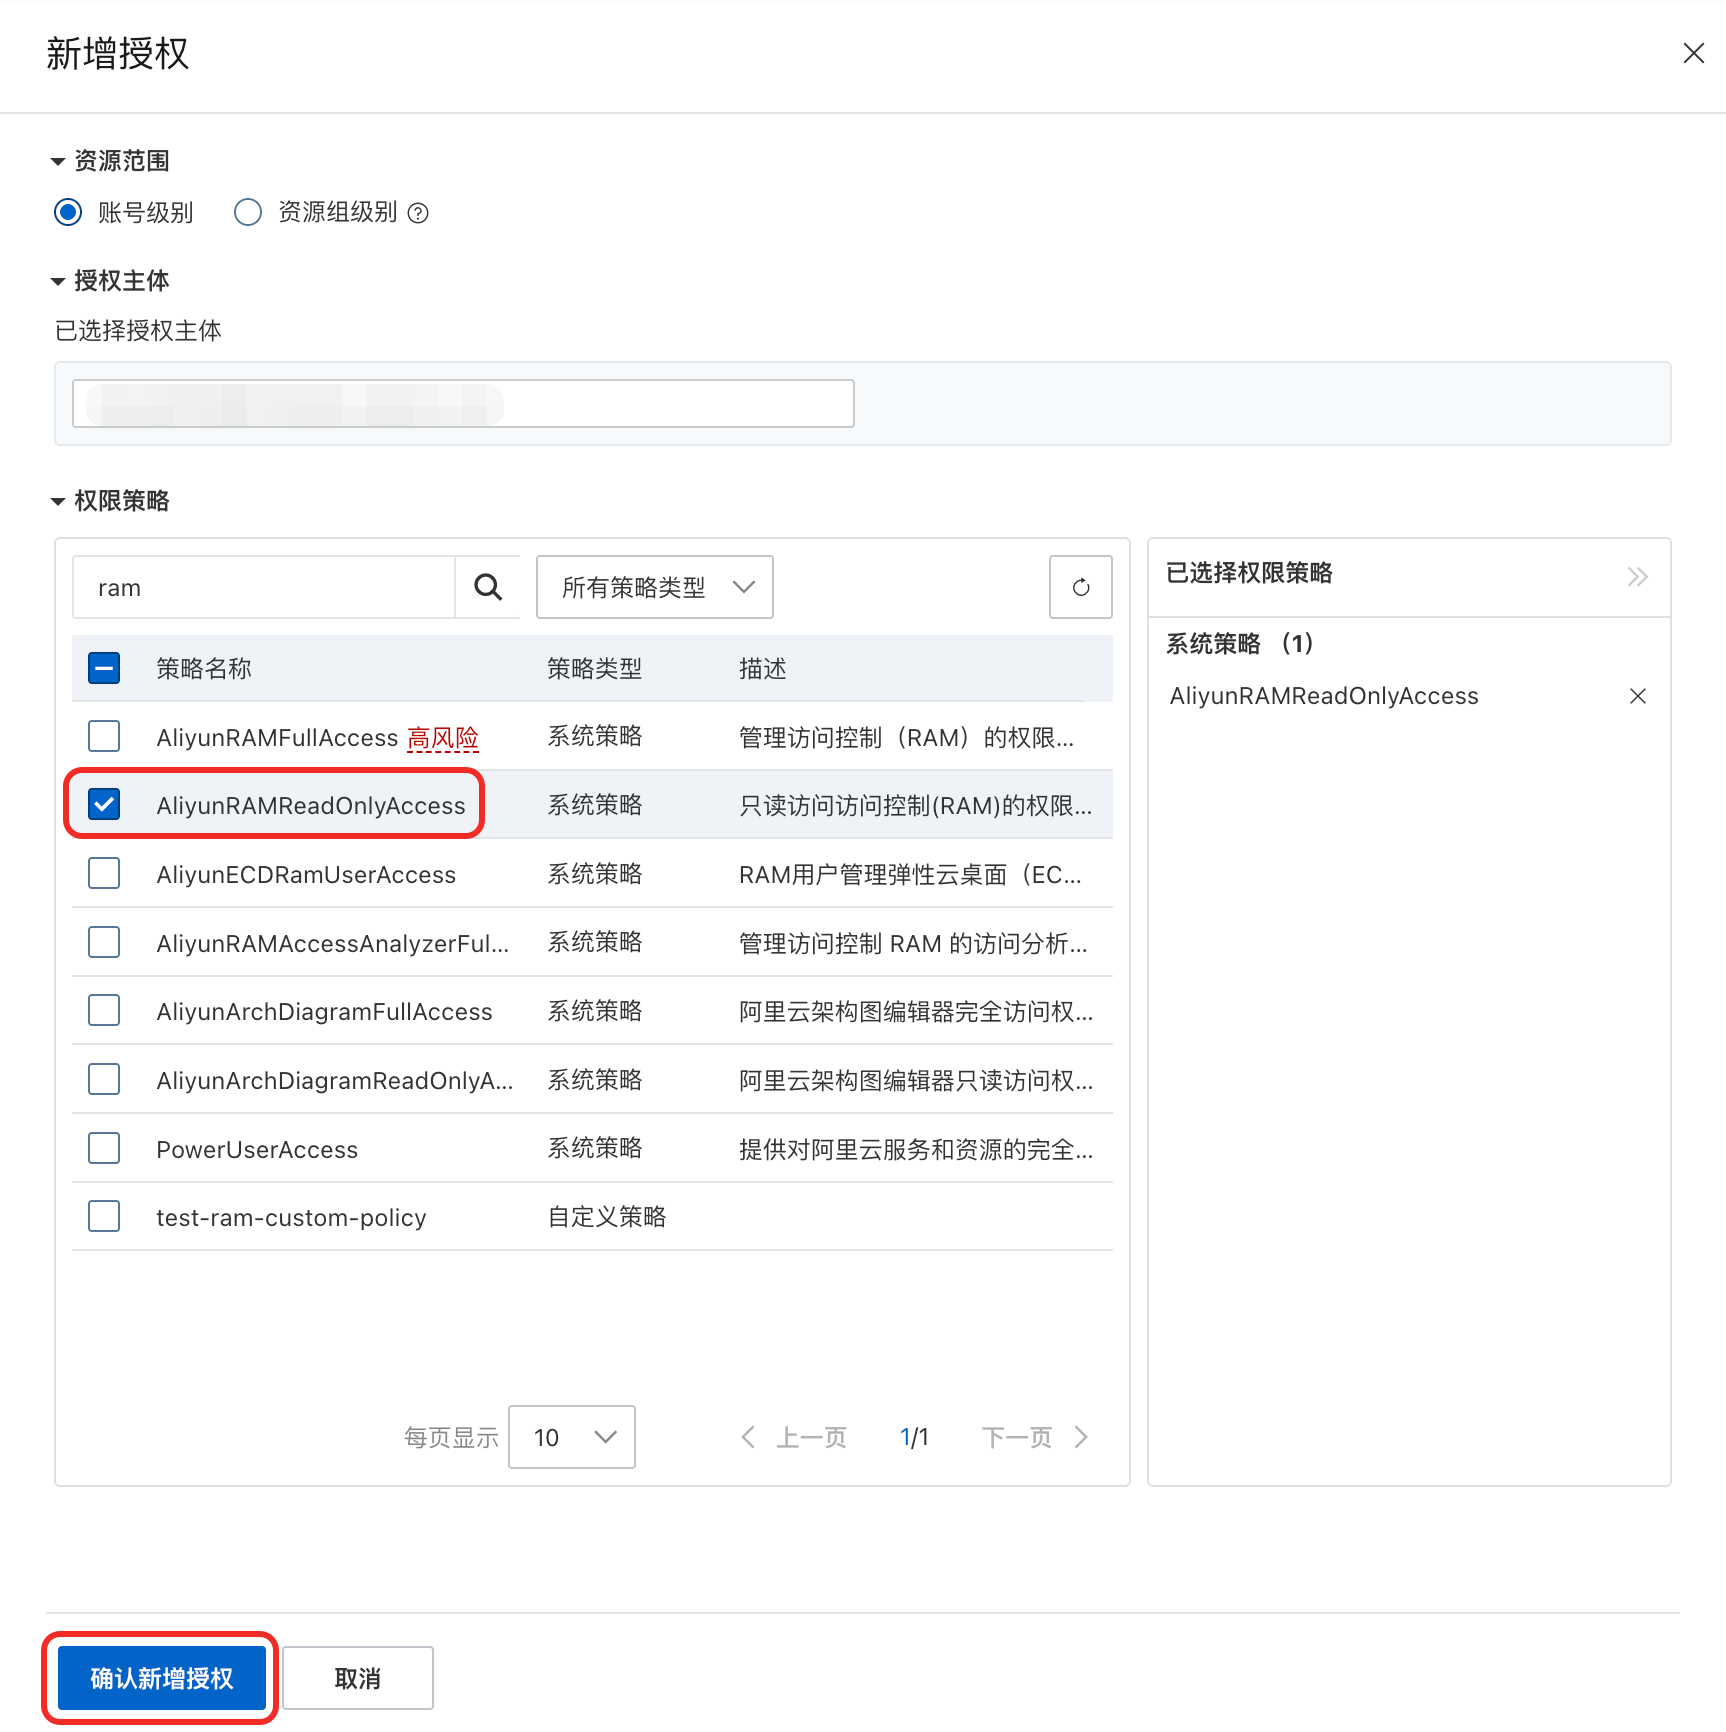Check the AliyunArchDiagramFullAccess policy

click(x=104, y=1010)
